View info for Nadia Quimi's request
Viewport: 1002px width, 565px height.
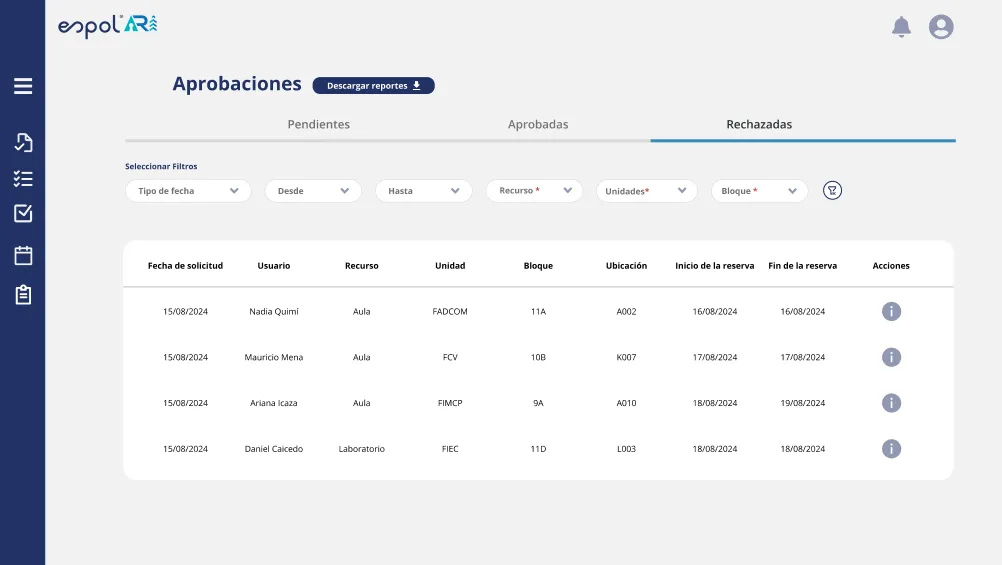pyautogui.click(x=891, y=311)
